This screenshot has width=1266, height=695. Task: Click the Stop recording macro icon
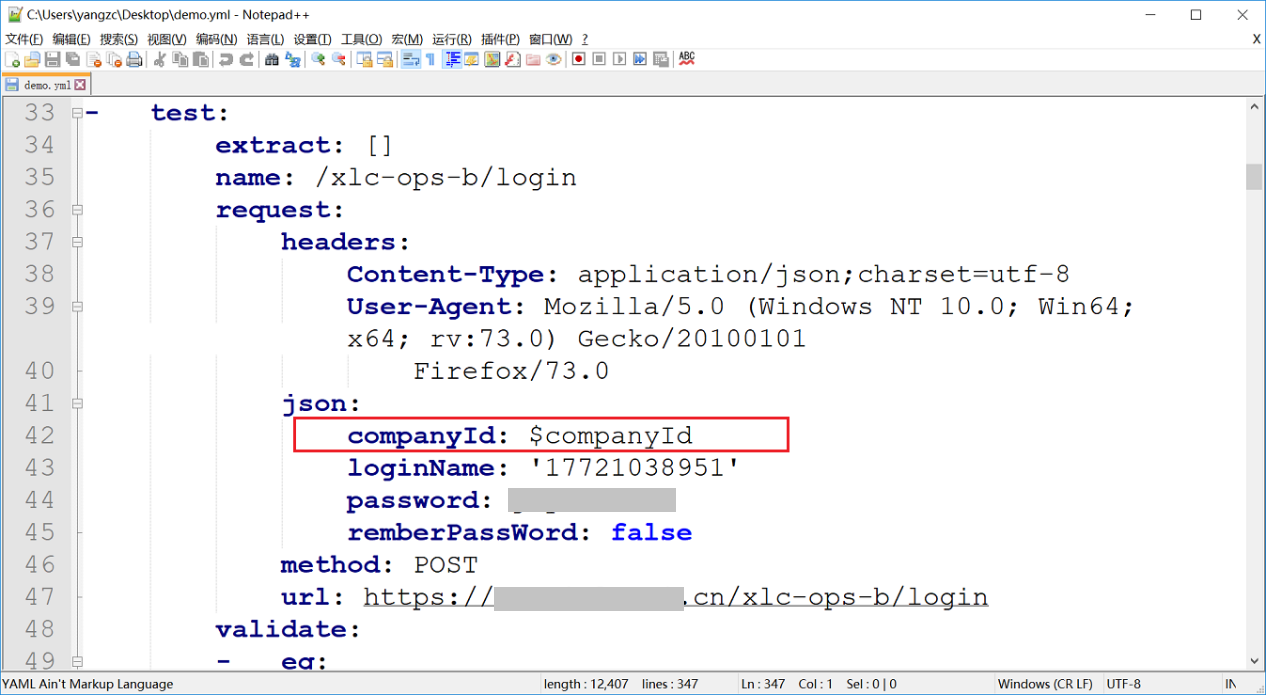(599, 60)
